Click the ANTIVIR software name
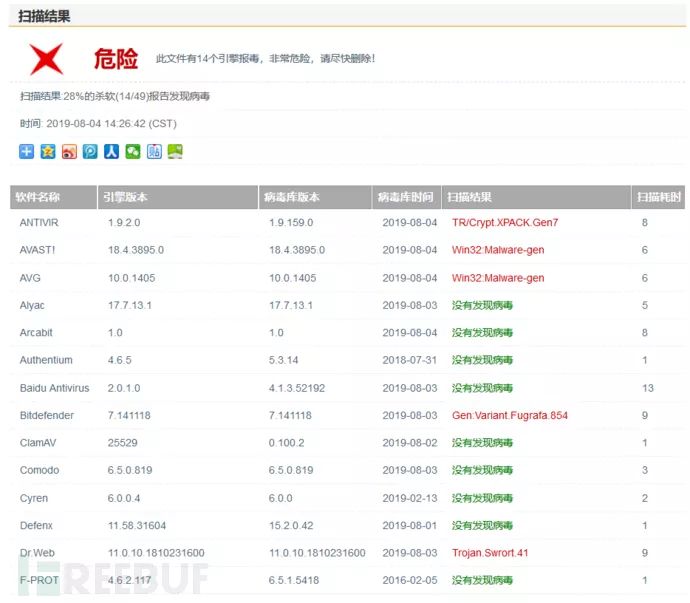Screen dimensions: 690x603 click(39, 223)
